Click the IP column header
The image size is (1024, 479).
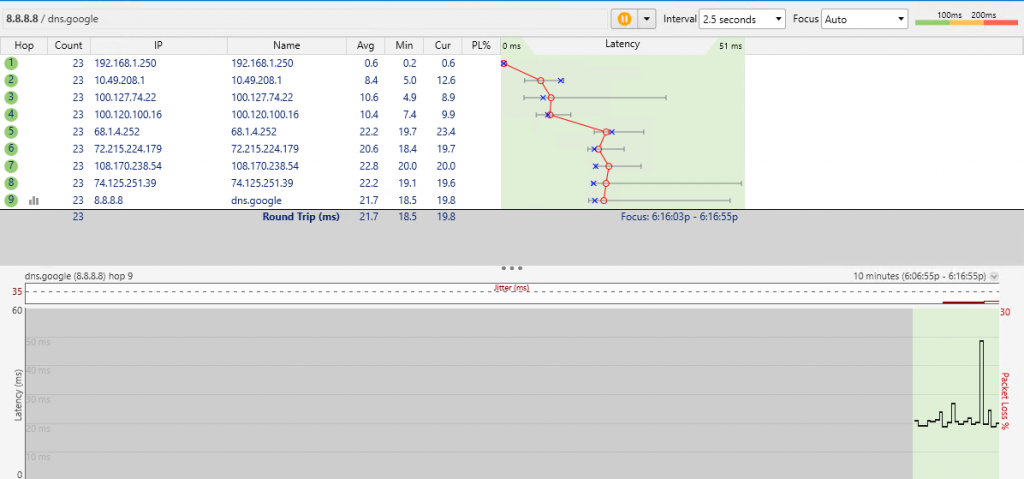pyautogui.click(x=158, y=46)
